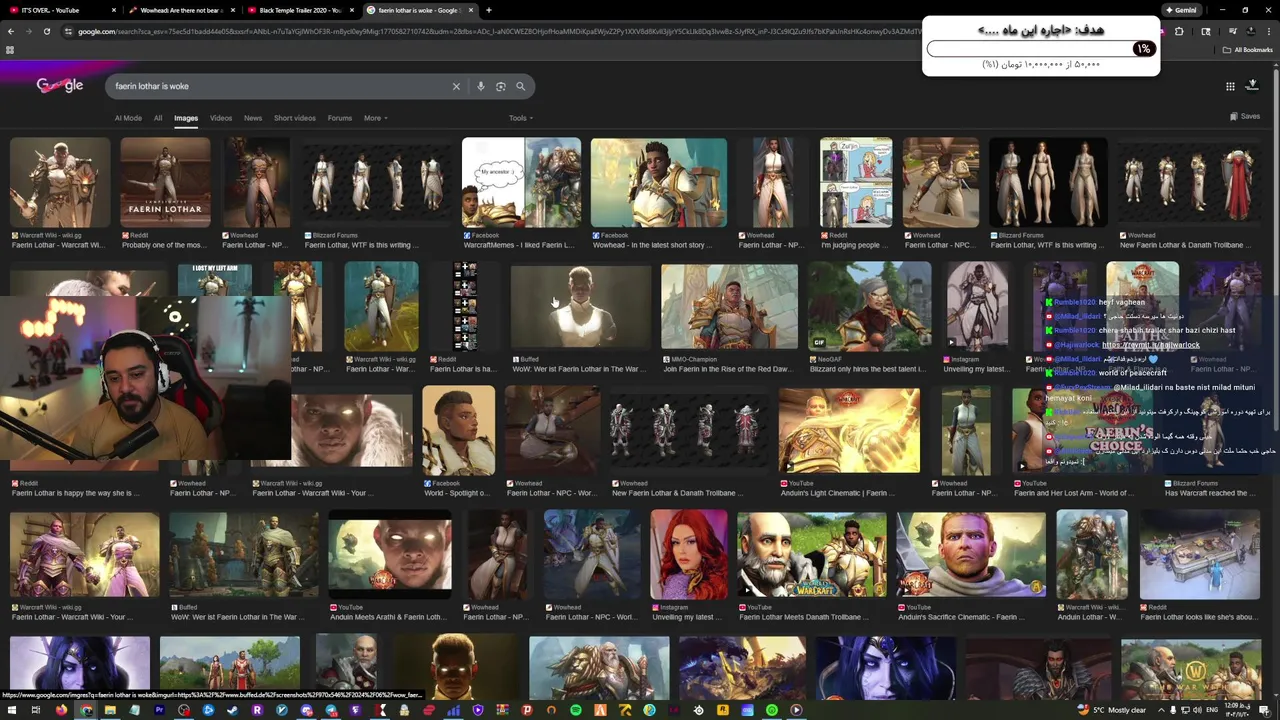Image resolution: width=1280 pixels, height=720 pixels.
Task: Click "Join Faerin in the Rise of the Red Daw..." caption
Action: 728,369
